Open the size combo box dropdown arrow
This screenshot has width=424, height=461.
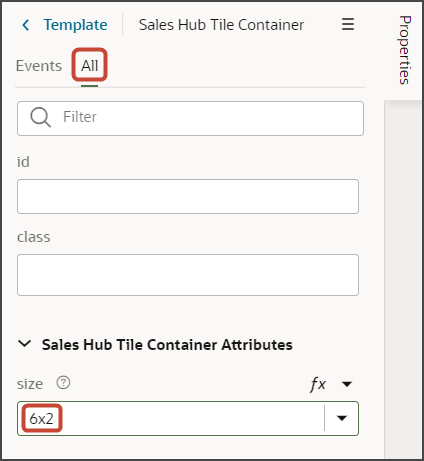tap(342, 418)
